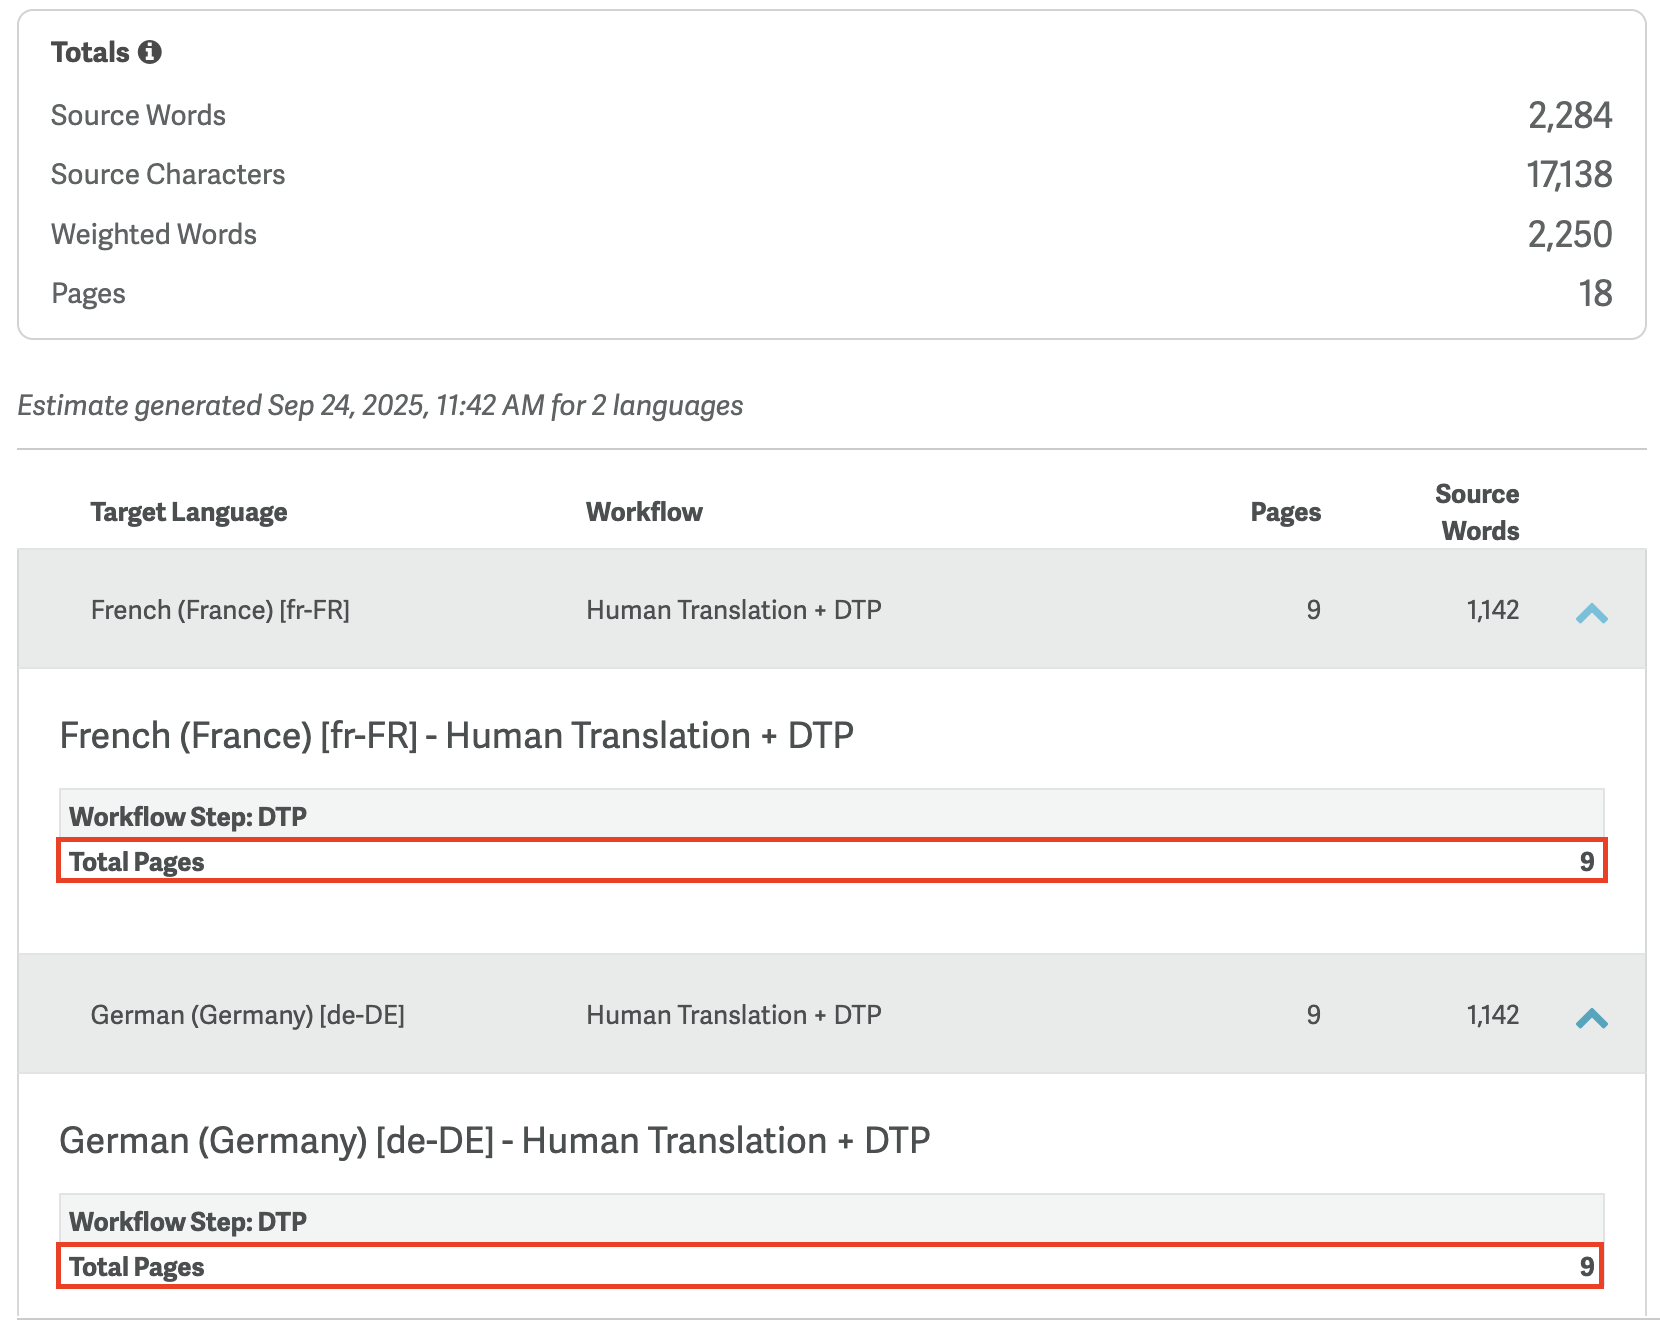Click the Weighted Words label in Totals
This screenshot has width=1660, height=1322.
click(x=154, y=234)
